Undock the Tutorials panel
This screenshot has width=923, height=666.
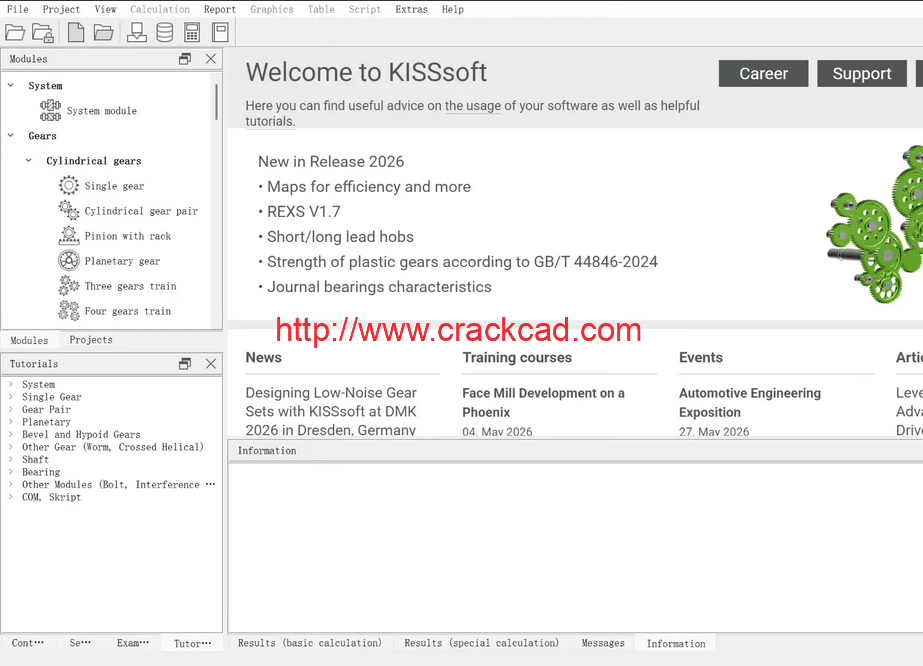tap(185, 364)
